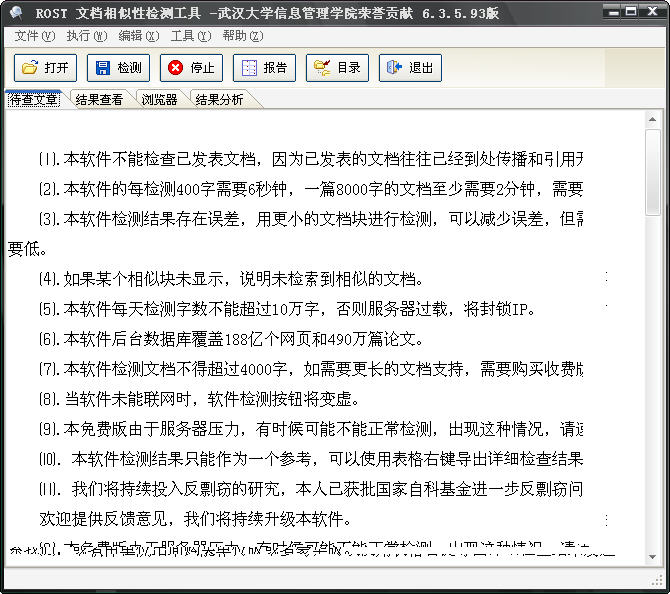Viewport: 670px width, 594px height.
Task: Click the ROST app icon in title bar
Action: (15, 12)
